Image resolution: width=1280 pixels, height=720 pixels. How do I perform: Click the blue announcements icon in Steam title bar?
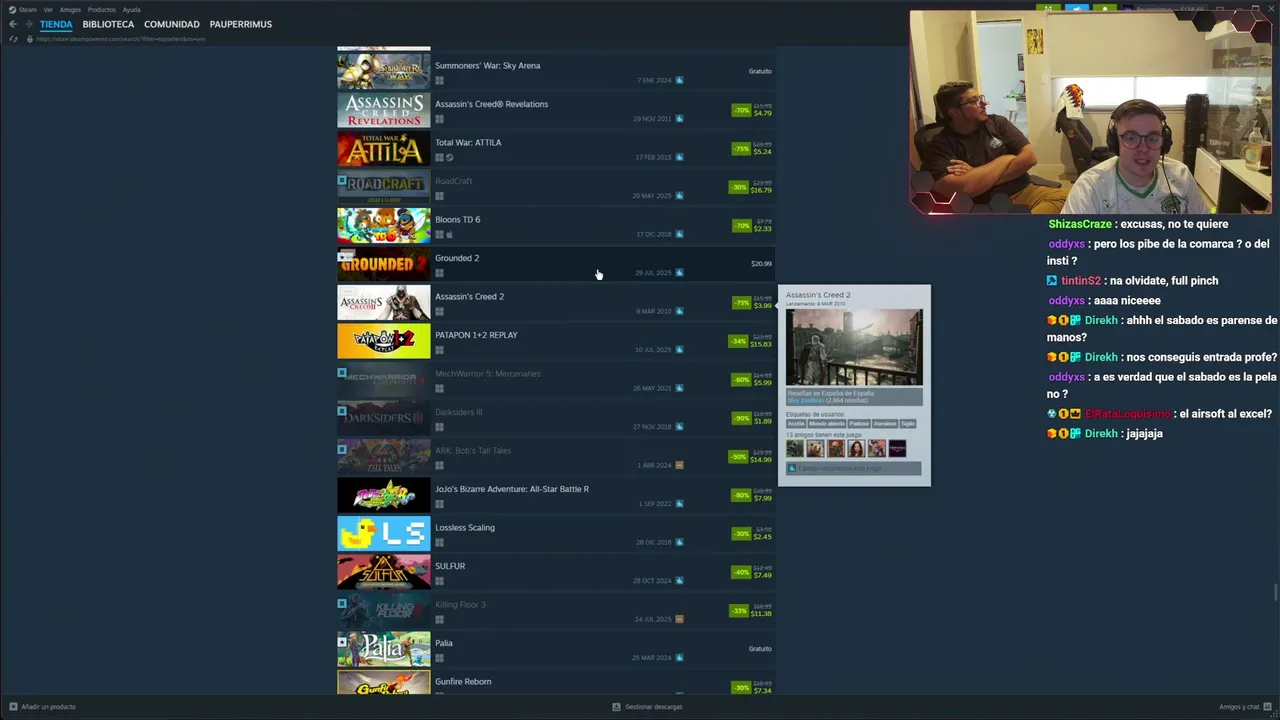[1077, 9]
